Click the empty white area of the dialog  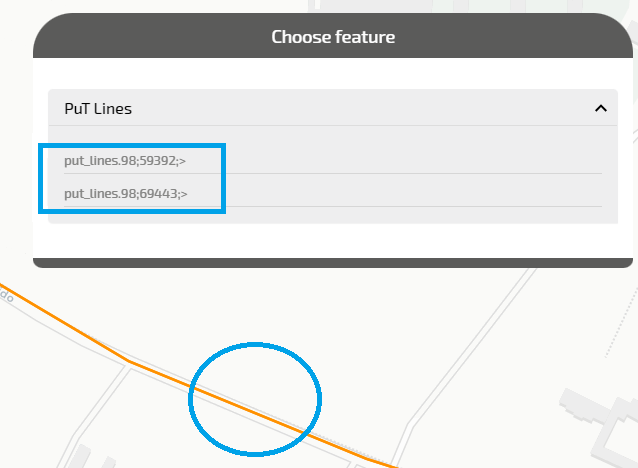click(x=333, y=240)
